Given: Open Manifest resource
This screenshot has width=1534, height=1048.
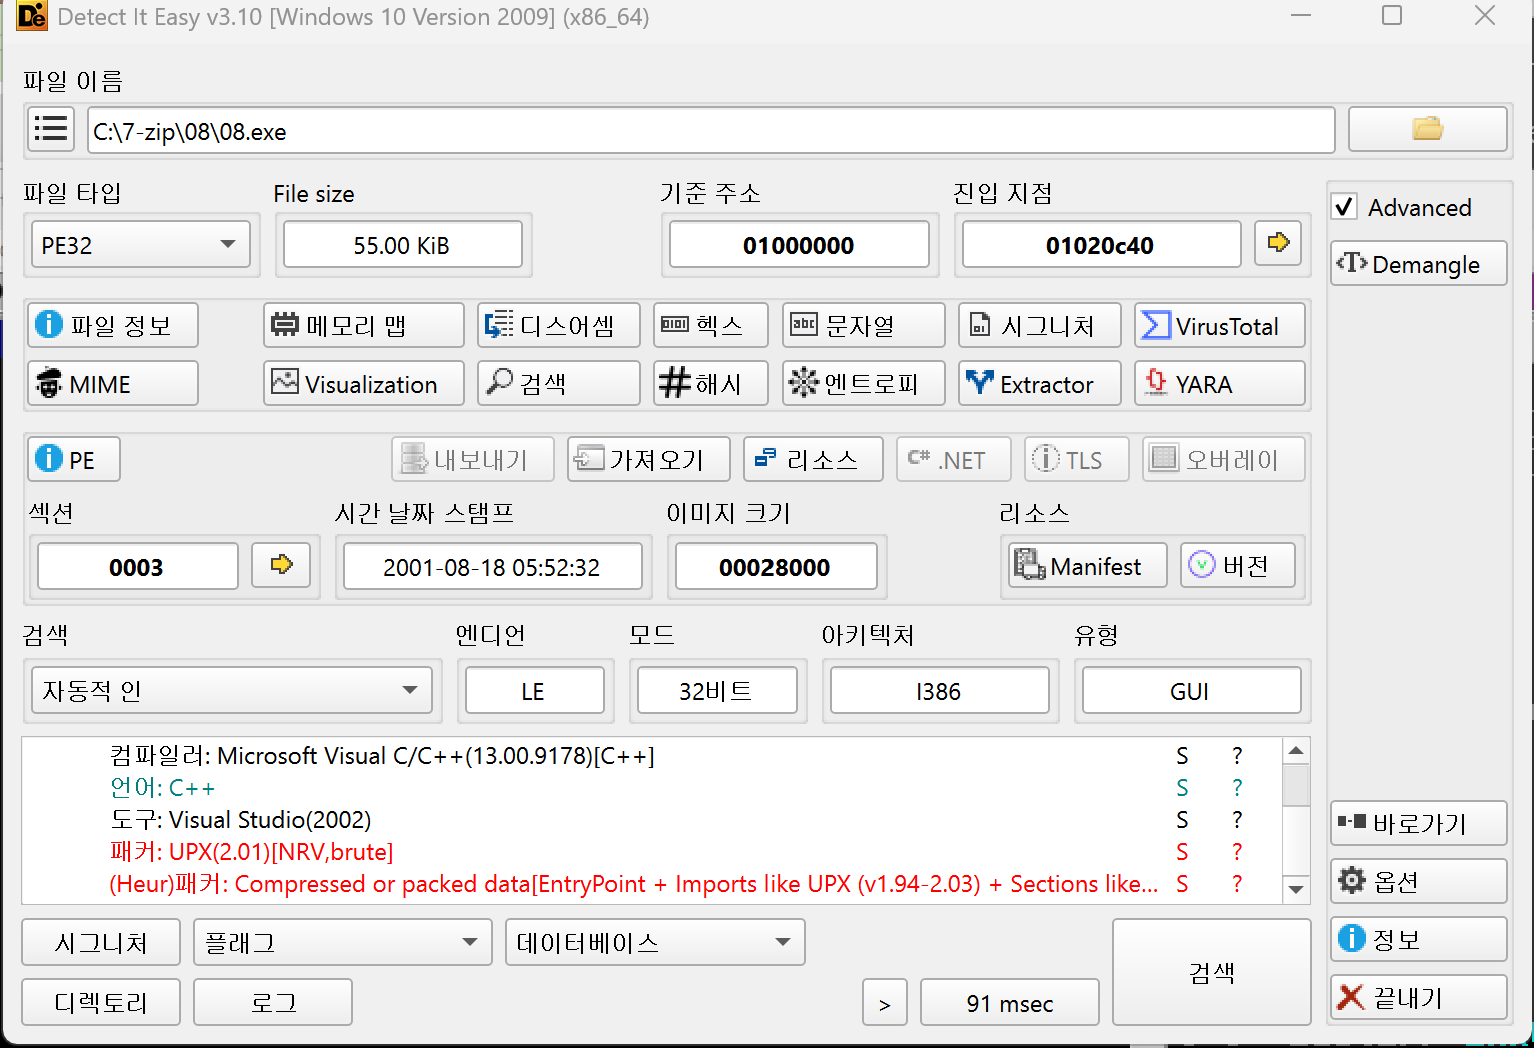Looking at the screenshot, I should tap(1087, 566).
